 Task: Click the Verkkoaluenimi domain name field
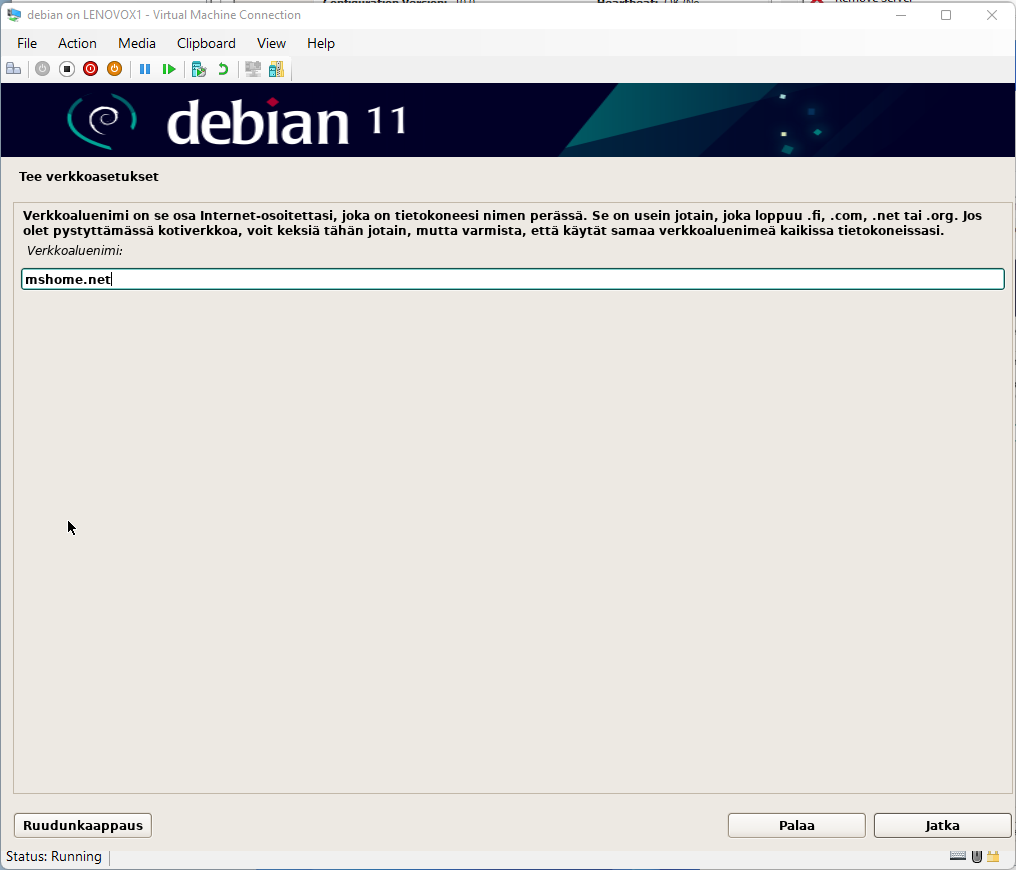pyautogui.click(x=512, y=279)
